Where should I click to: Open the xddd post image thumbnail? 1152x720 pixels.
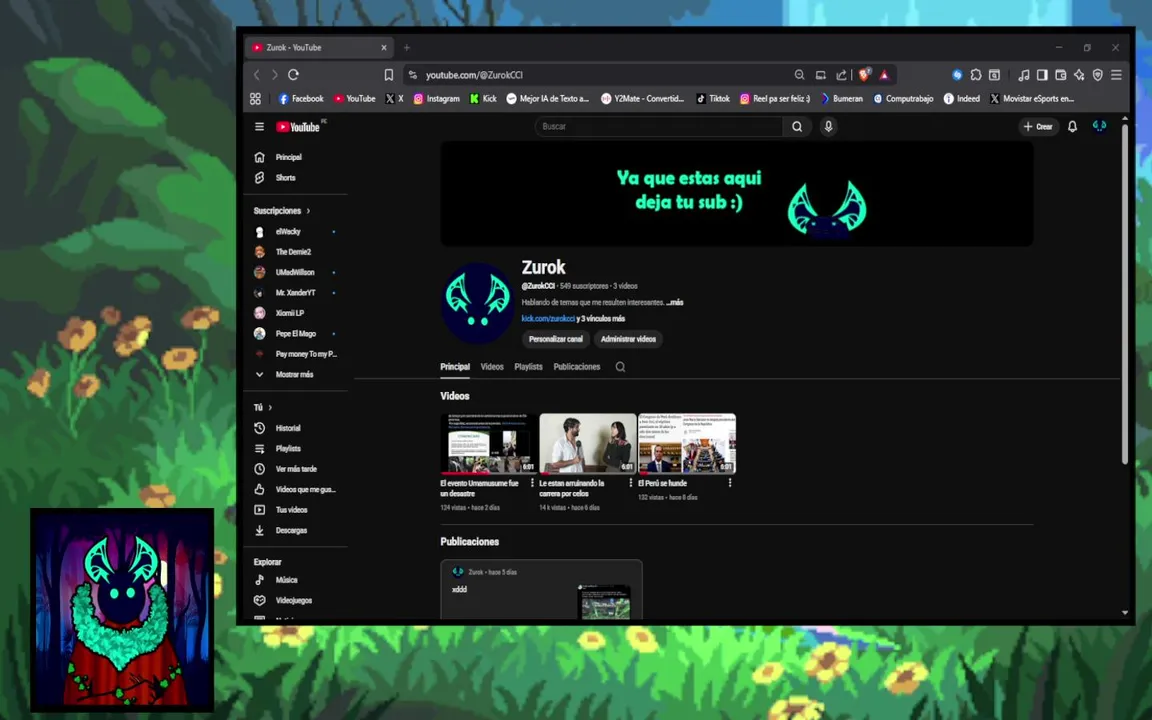(605, 602)
